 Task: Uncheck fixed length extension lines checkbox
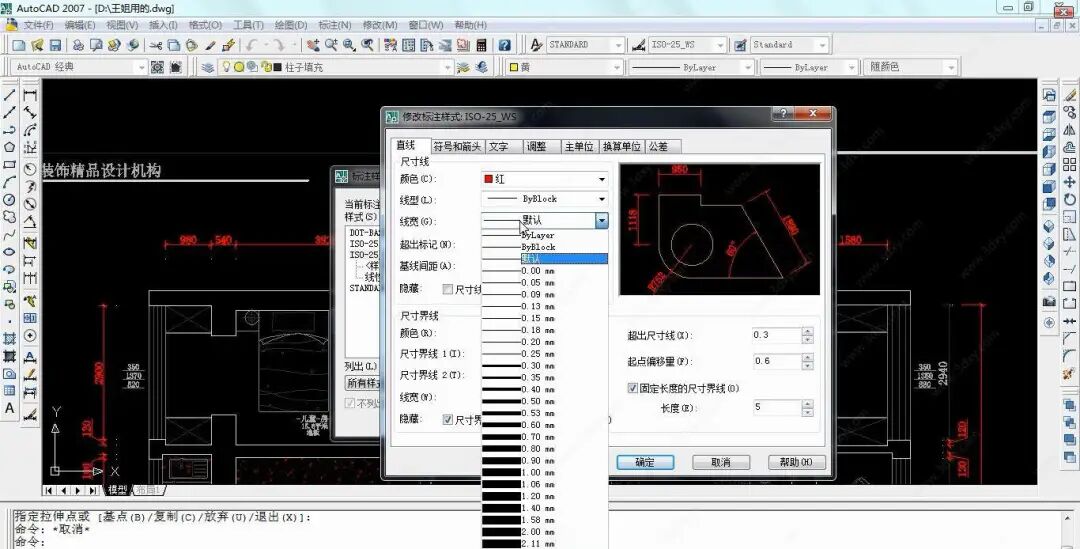632,388
